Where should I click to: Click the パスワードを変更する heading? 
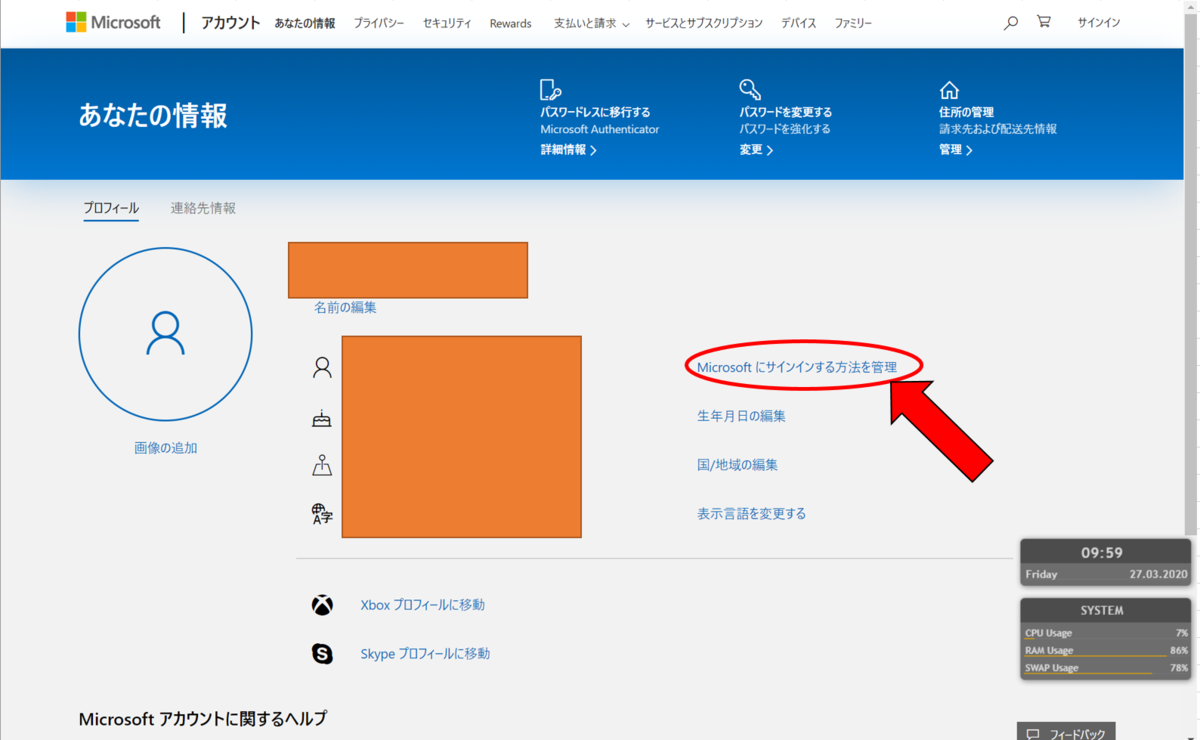coord(786,112)
